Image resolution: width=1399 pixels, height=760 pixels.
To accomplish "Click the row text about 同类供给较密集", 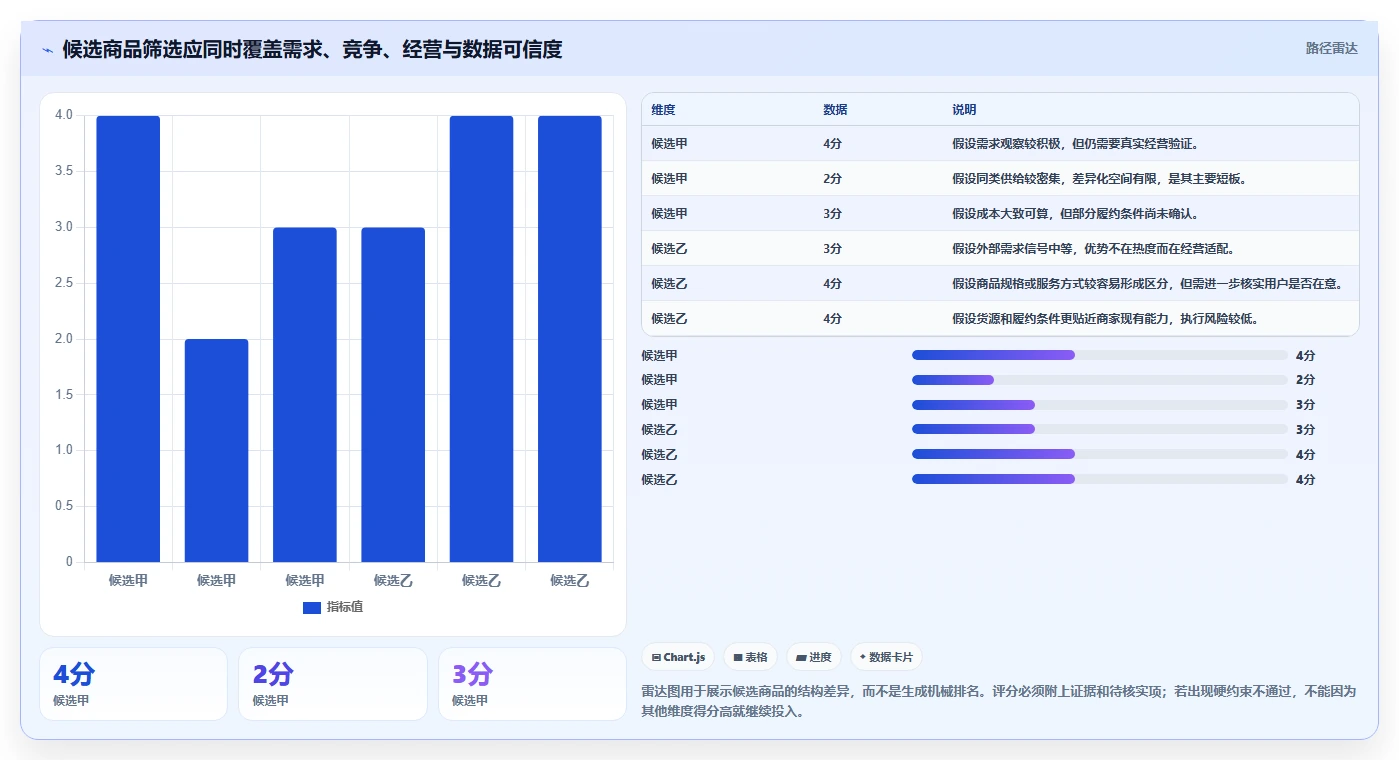I will [x=1099, y=178].
